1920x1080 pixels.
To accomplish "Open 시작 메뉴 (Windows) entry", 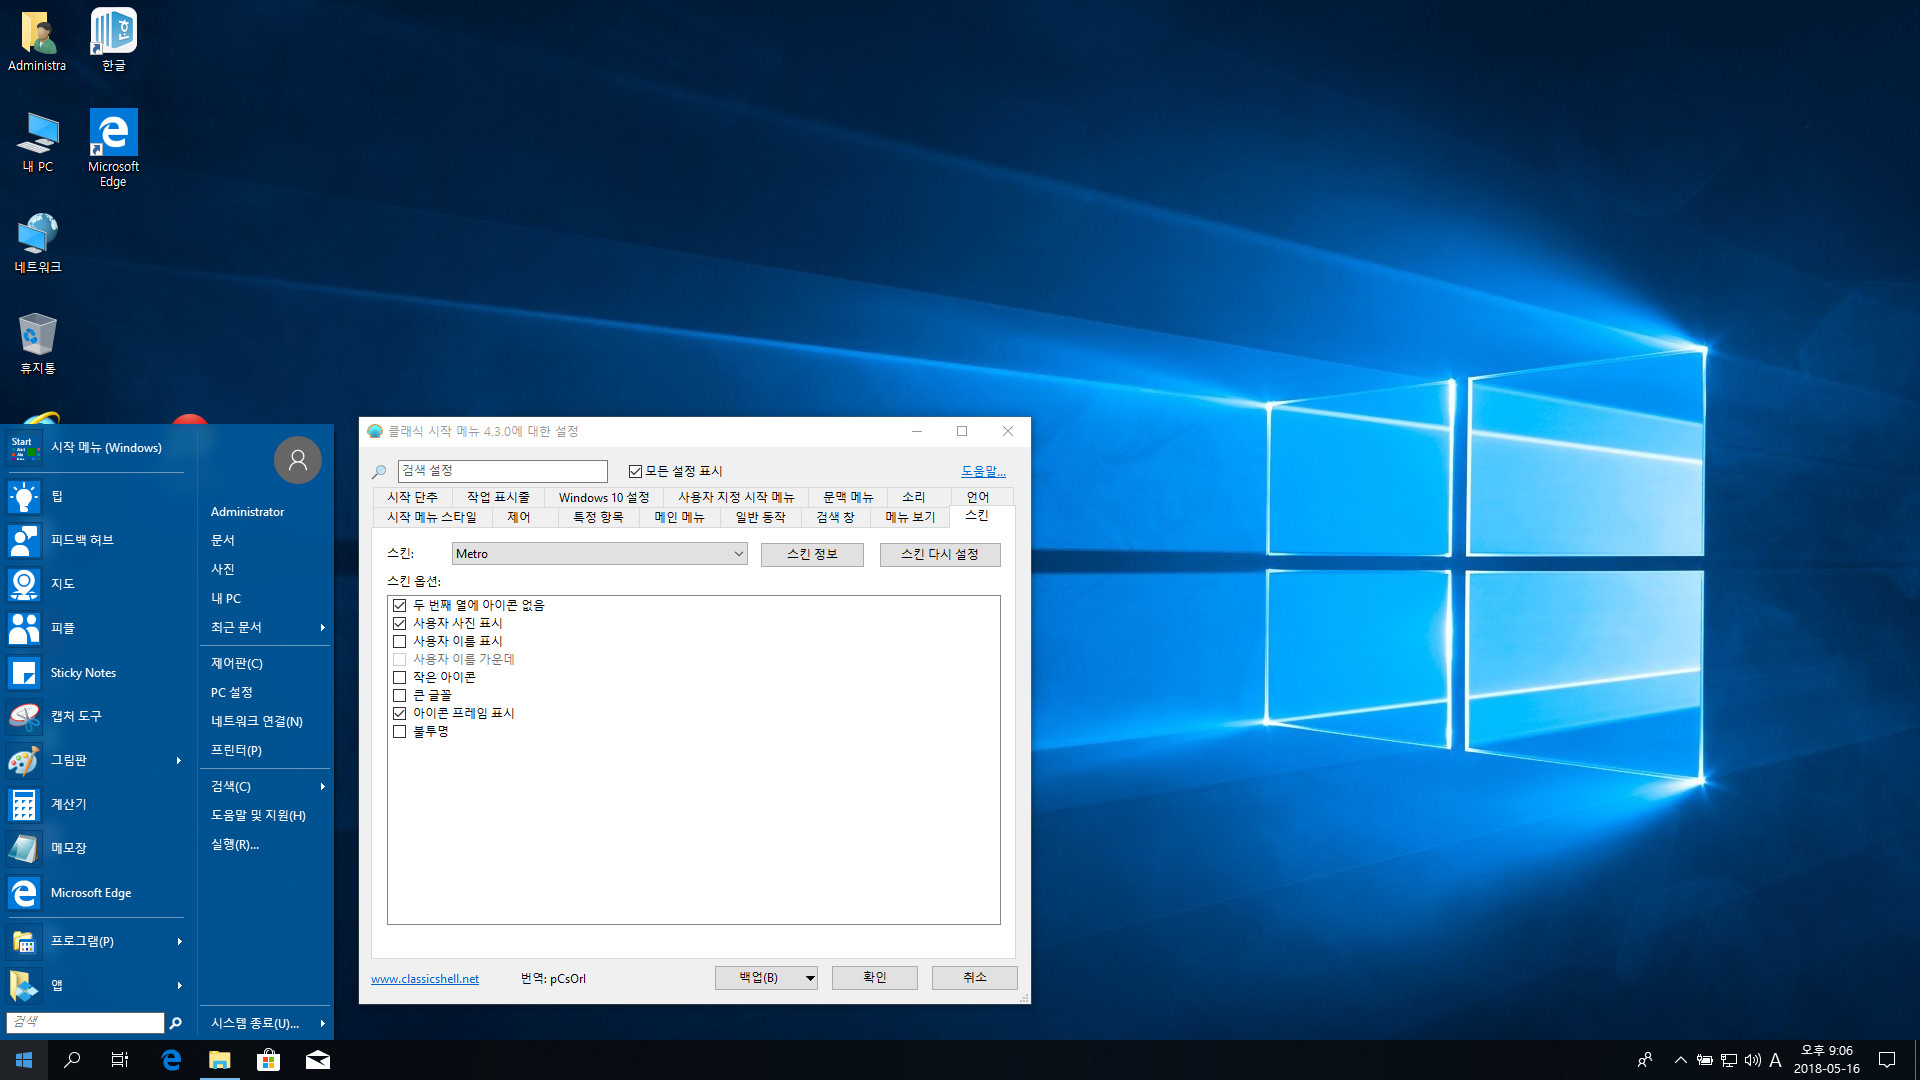I will (95, 448).
